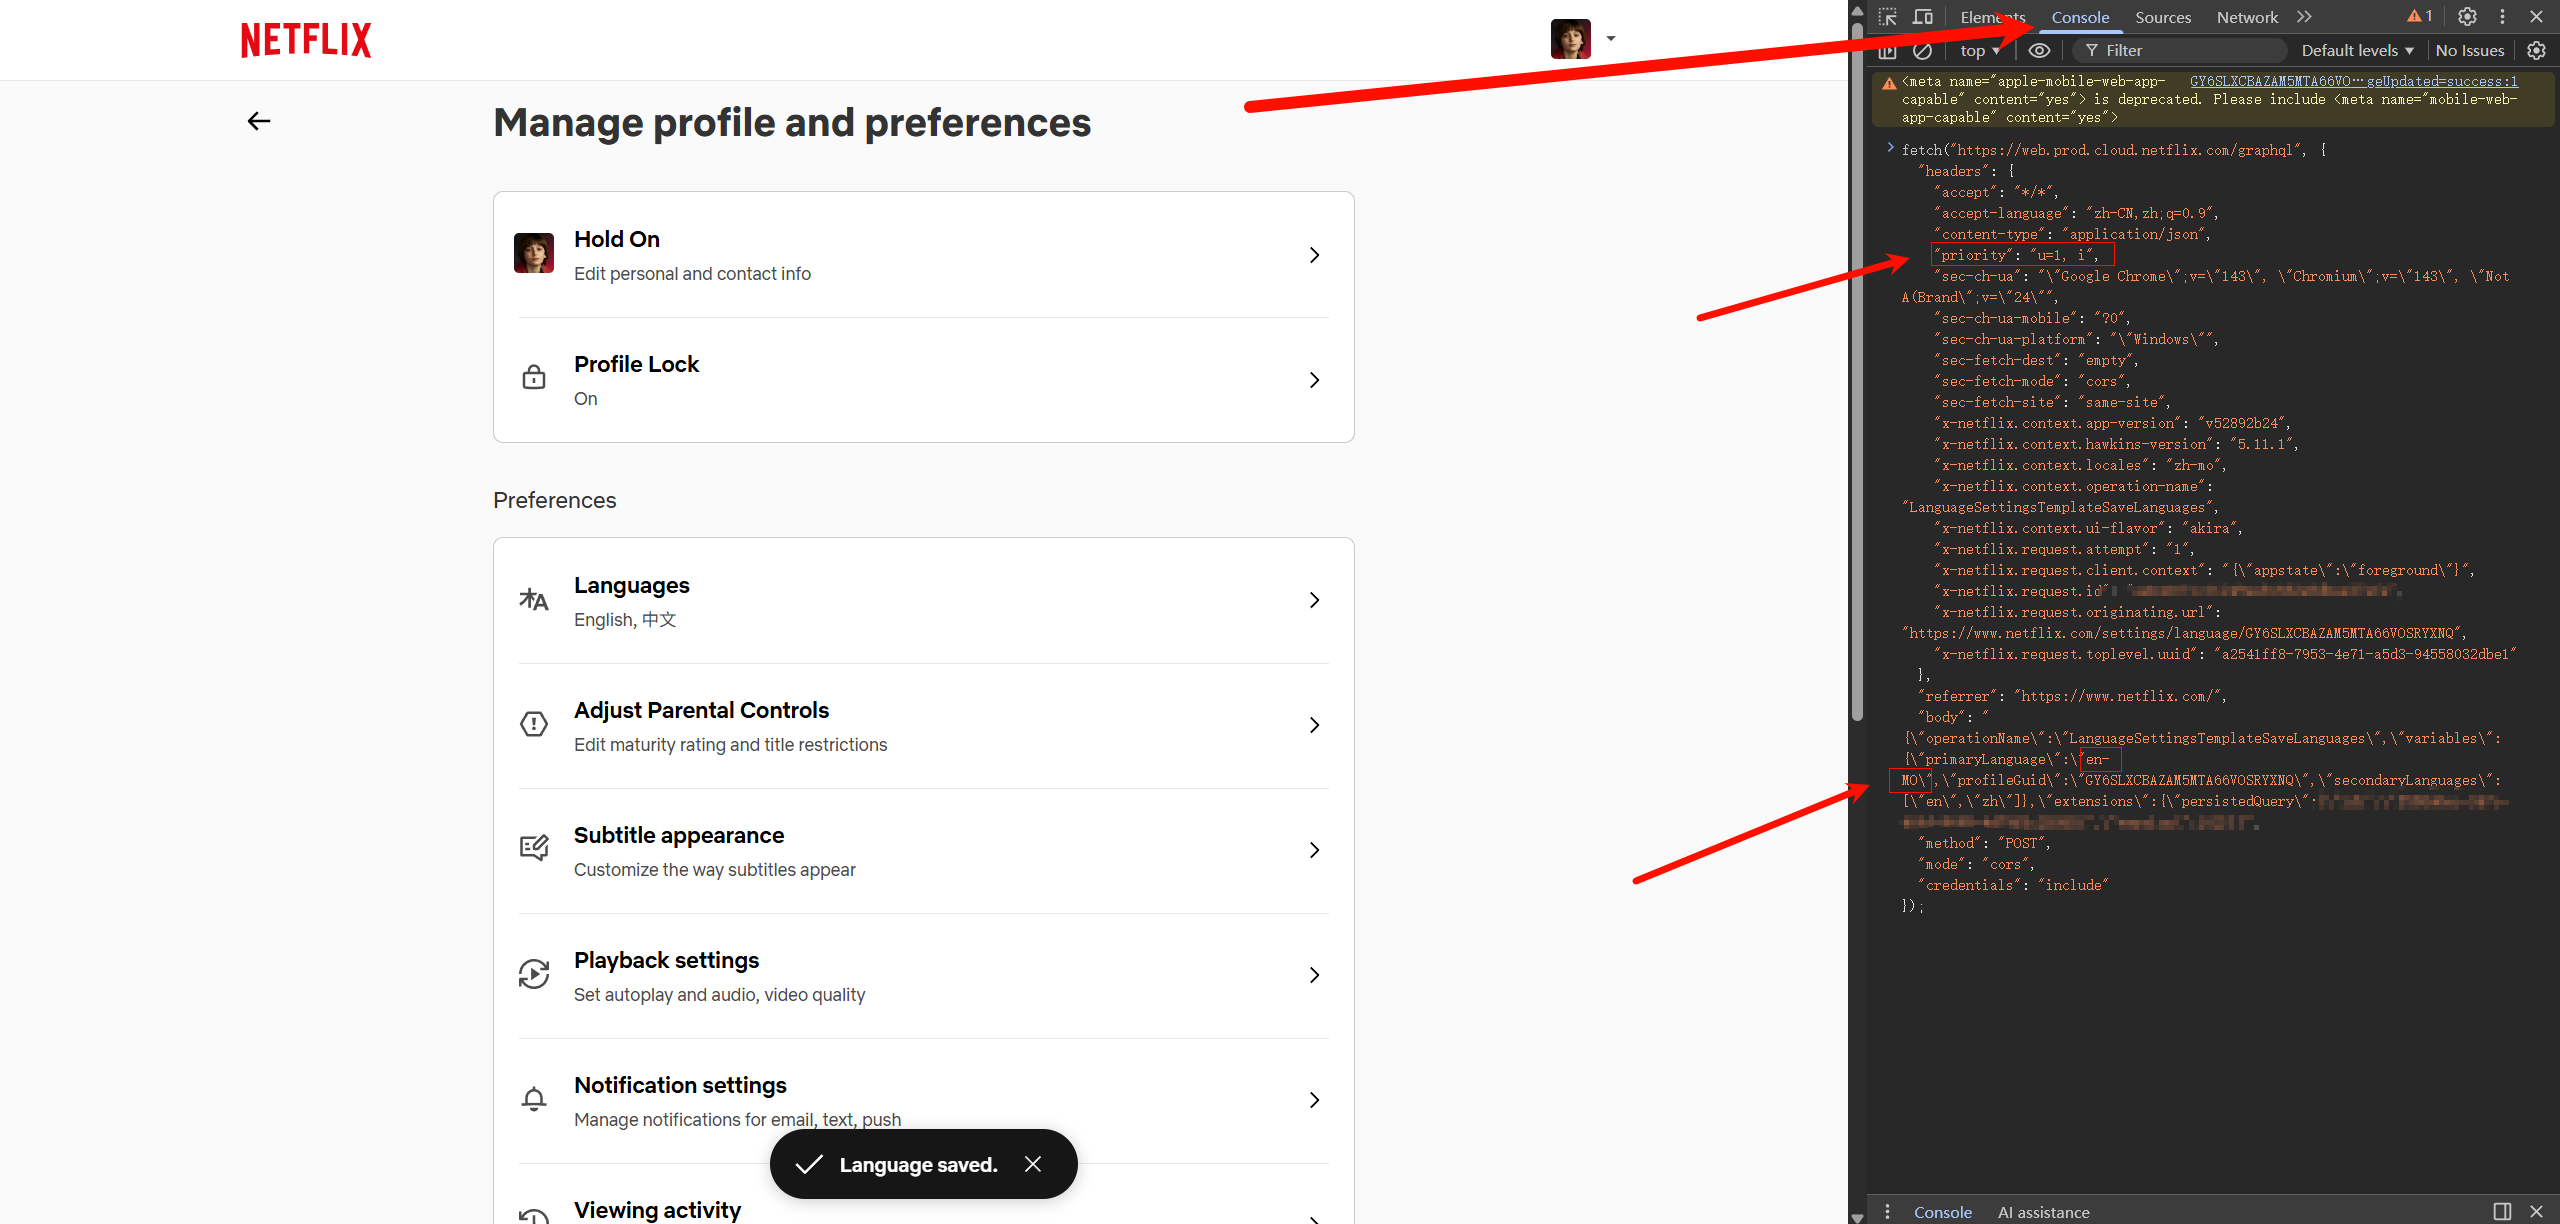Switch to the Network tab

[x=2247, y=17]
